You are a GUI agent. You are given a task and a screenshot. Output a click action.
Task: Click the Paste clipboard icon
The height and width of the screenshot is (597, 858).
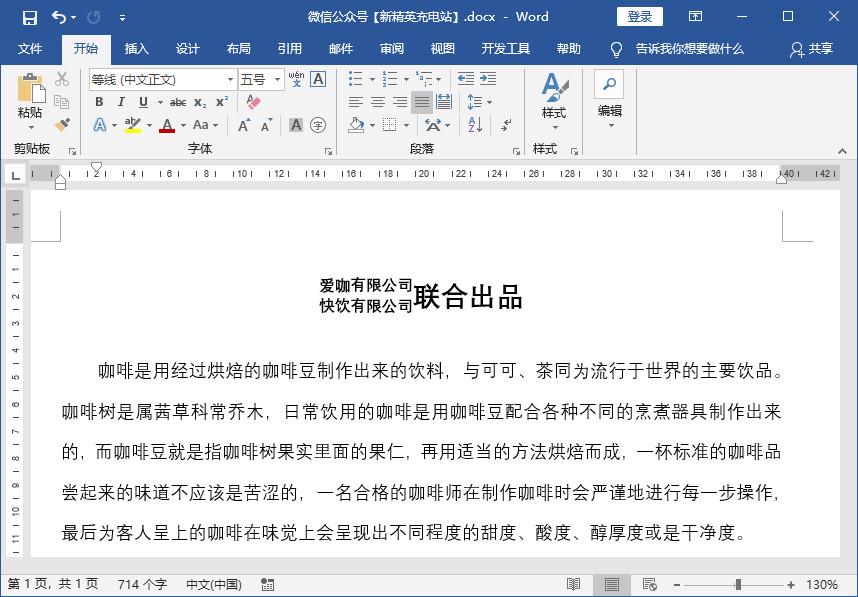click(31, 88)
